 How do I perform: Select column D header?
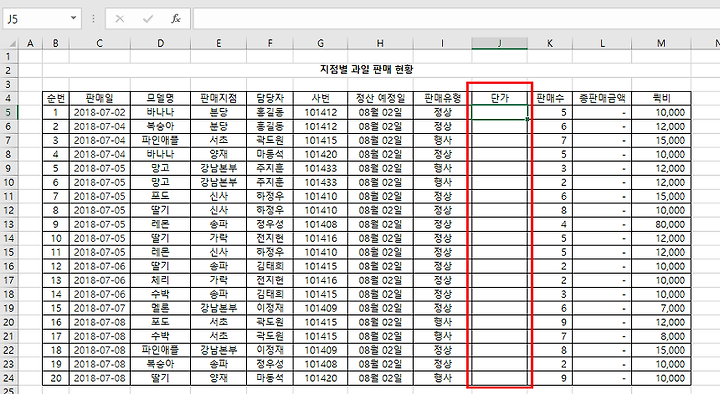(160, 43)
